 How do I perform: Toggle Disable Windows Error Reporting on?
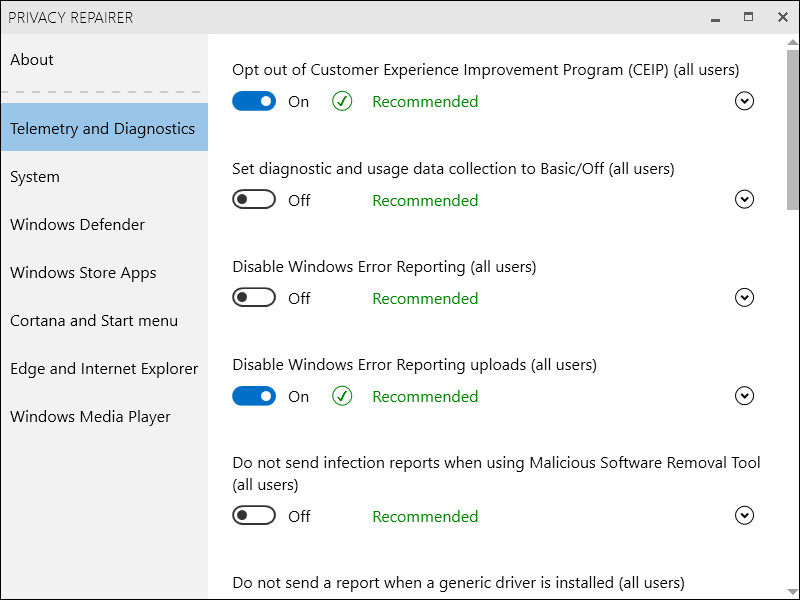coord(254,298)
